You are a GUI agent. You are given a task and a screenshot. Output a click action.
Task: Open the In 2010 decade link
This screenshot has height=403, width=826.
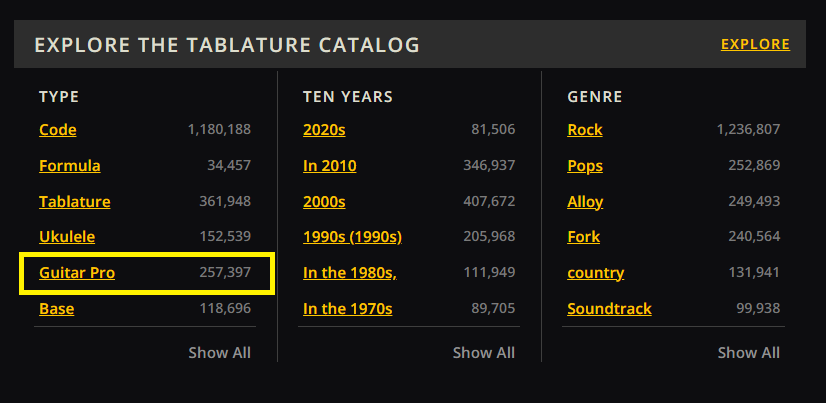point(330,166)
